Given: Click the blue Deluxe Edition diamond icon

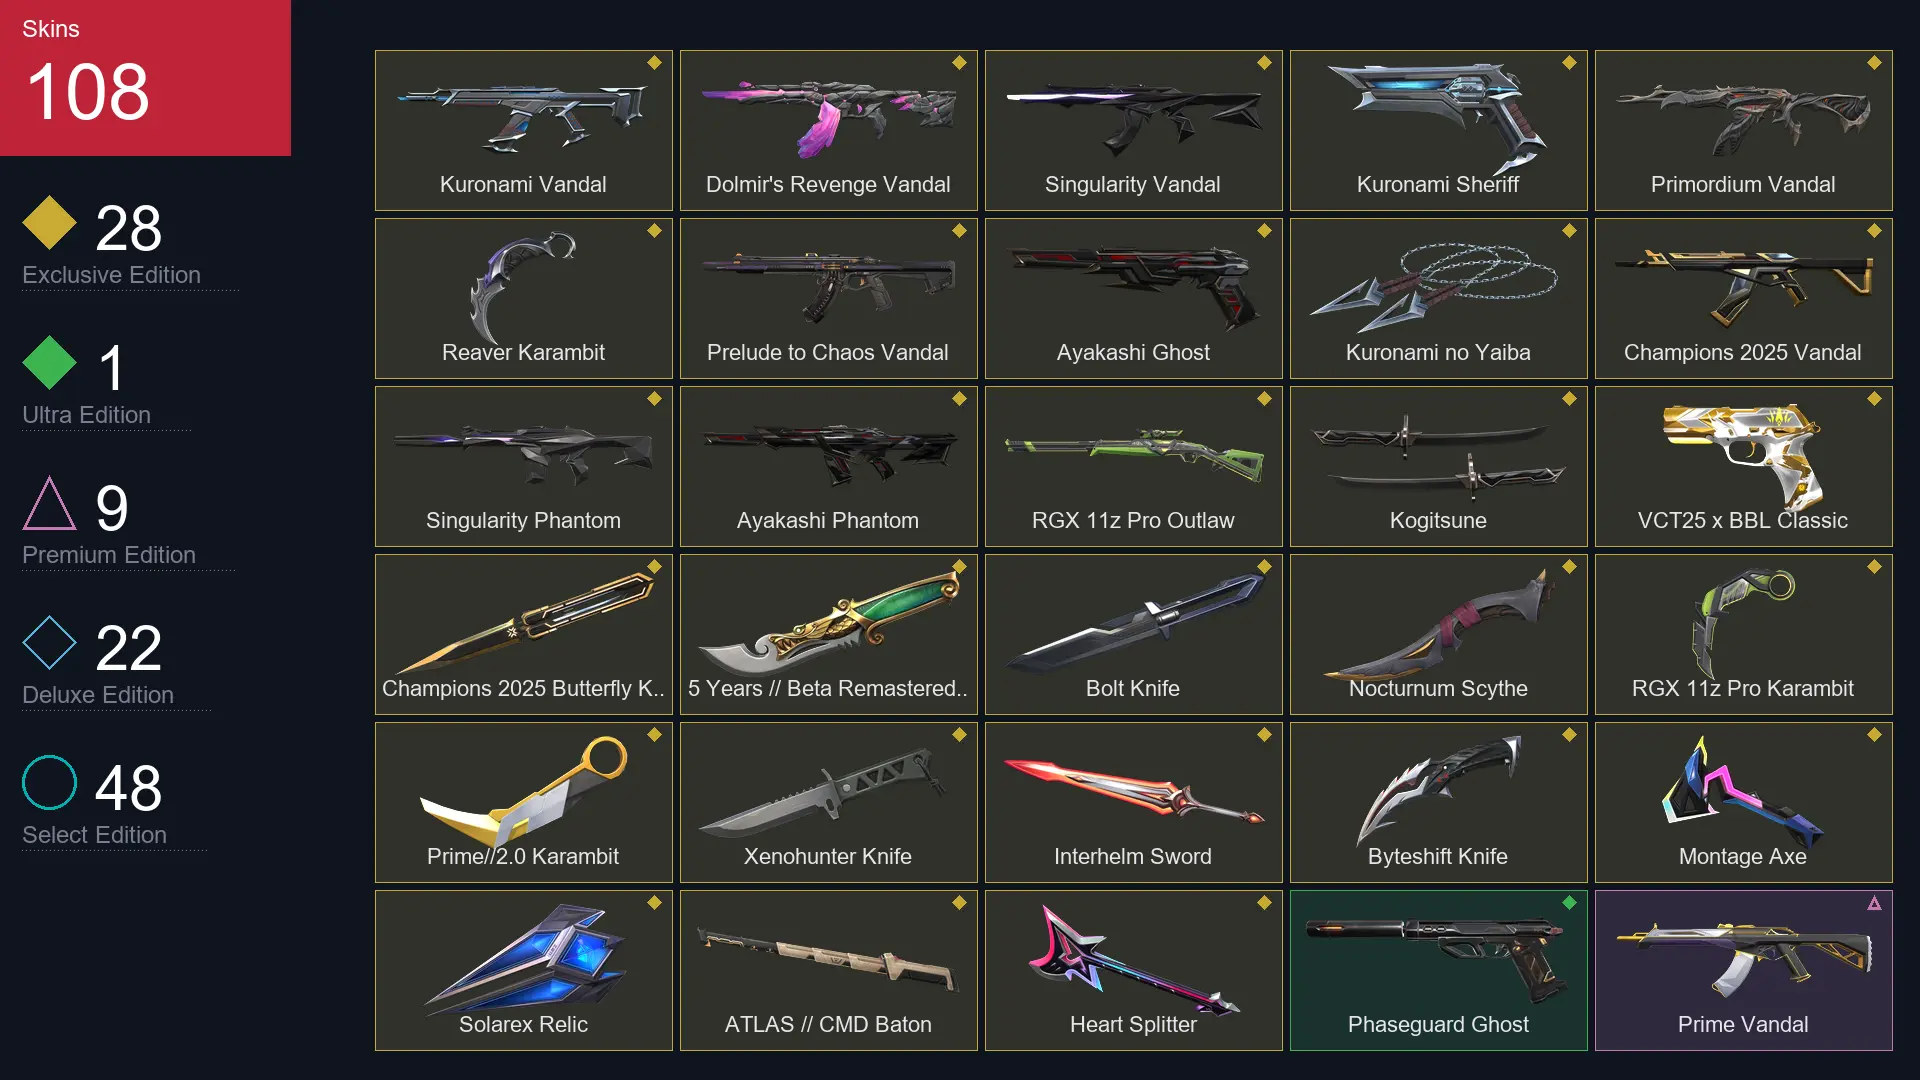Looking at the screenshot, I should pos(49,642).
